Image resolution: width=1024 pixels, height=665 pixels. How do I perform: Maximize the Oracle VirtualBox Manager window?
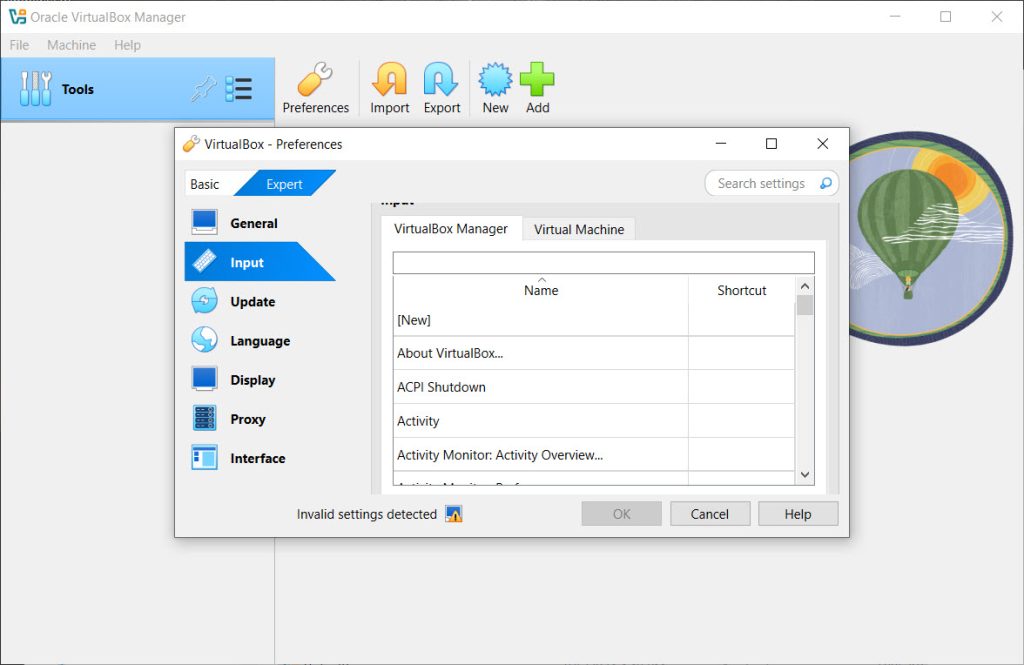pos(946,17)
